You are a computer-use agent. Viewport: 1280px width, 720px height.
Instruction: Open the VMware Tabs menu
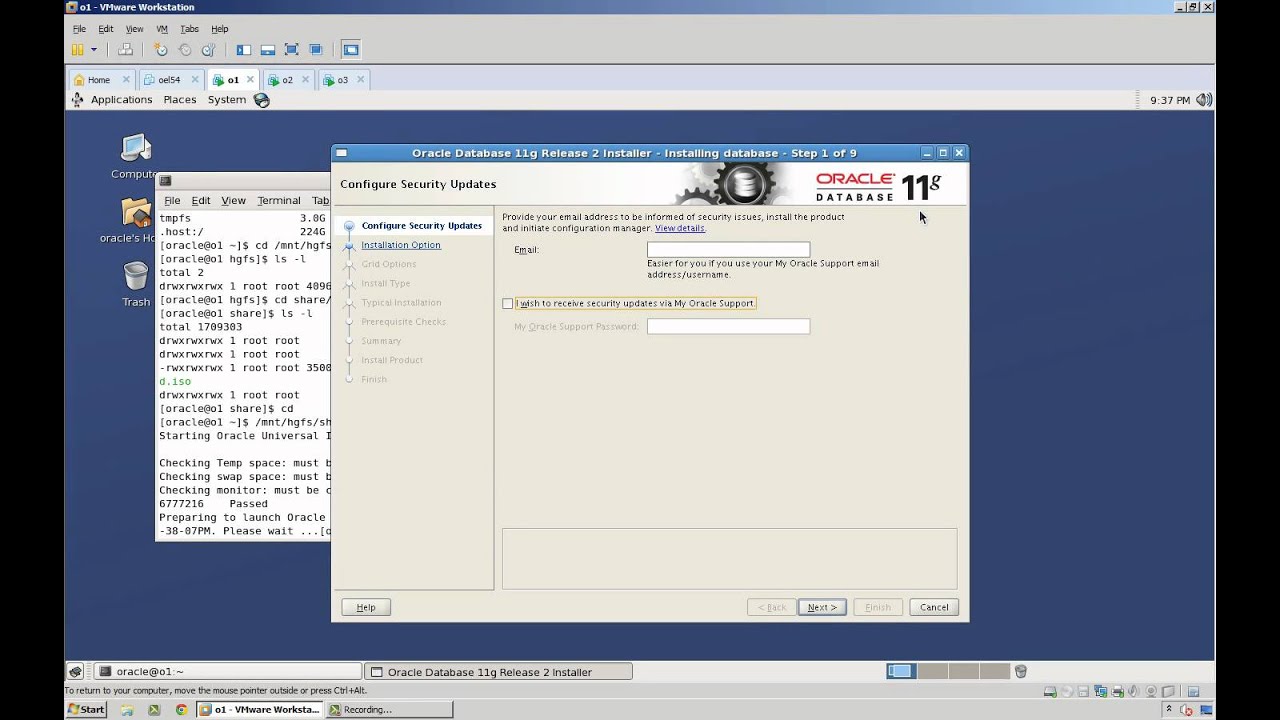click(x=189, y=29)
